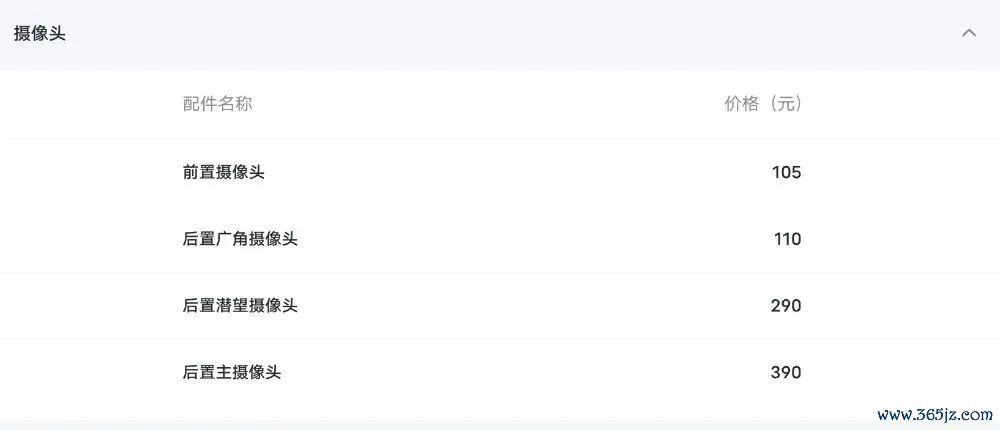Click the 价格（元） column header
Screen dimensions: 1000x430
click(763, 103)
